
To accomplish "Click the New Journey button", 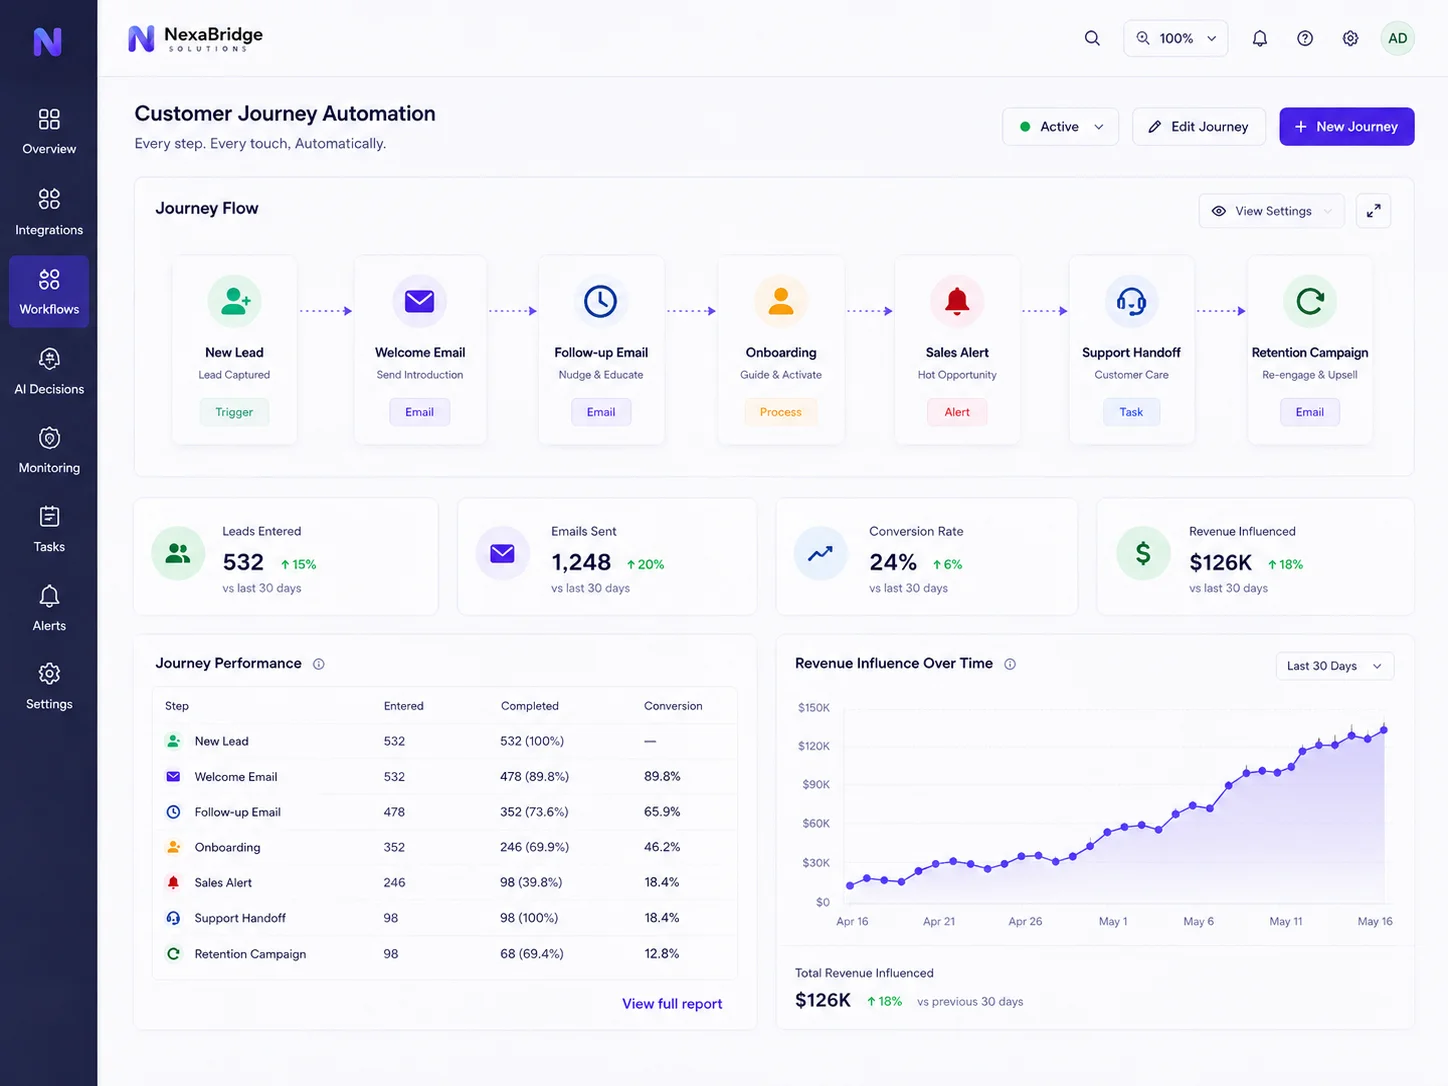I will (x=1346, y=127).
